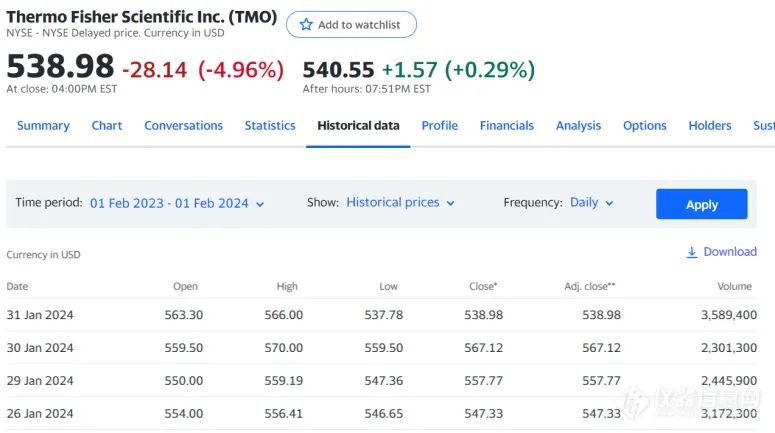The width and height of the screenshot is (775, 433).
Task: Open the Holders tab
Action: pos(710,126)
